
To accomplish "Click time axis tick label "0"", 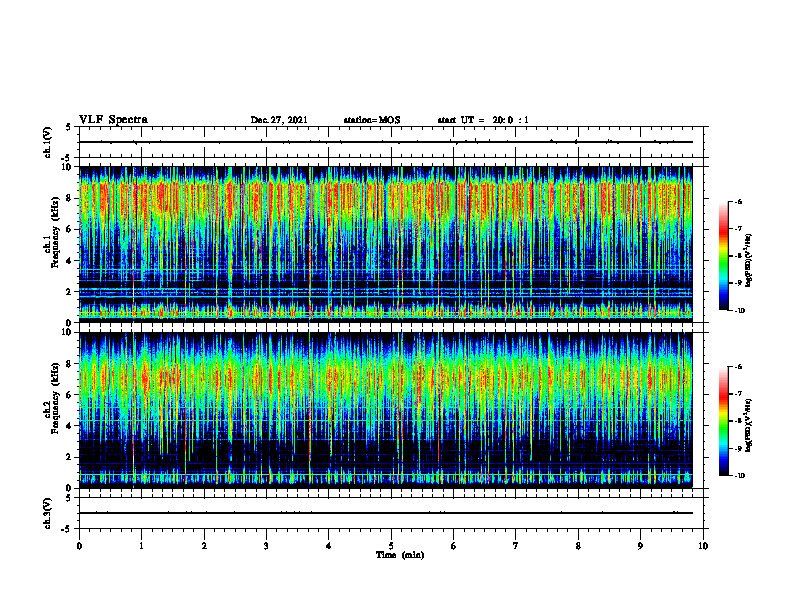I will 79,546.
